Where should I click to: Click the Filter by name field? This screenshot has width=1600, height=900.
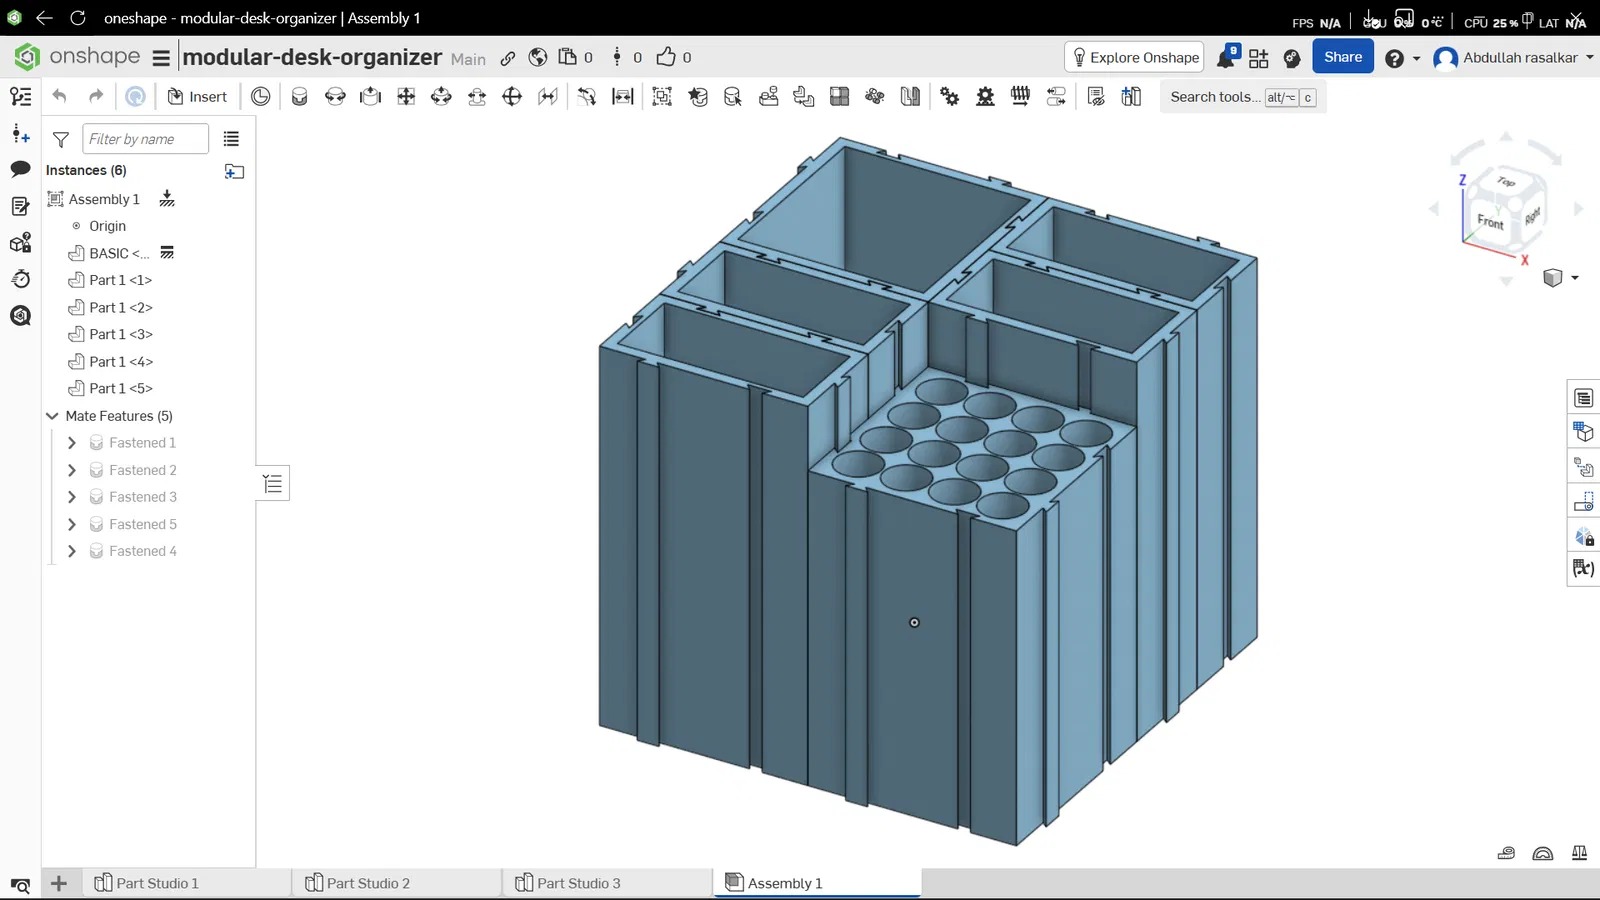pos(146,139)
